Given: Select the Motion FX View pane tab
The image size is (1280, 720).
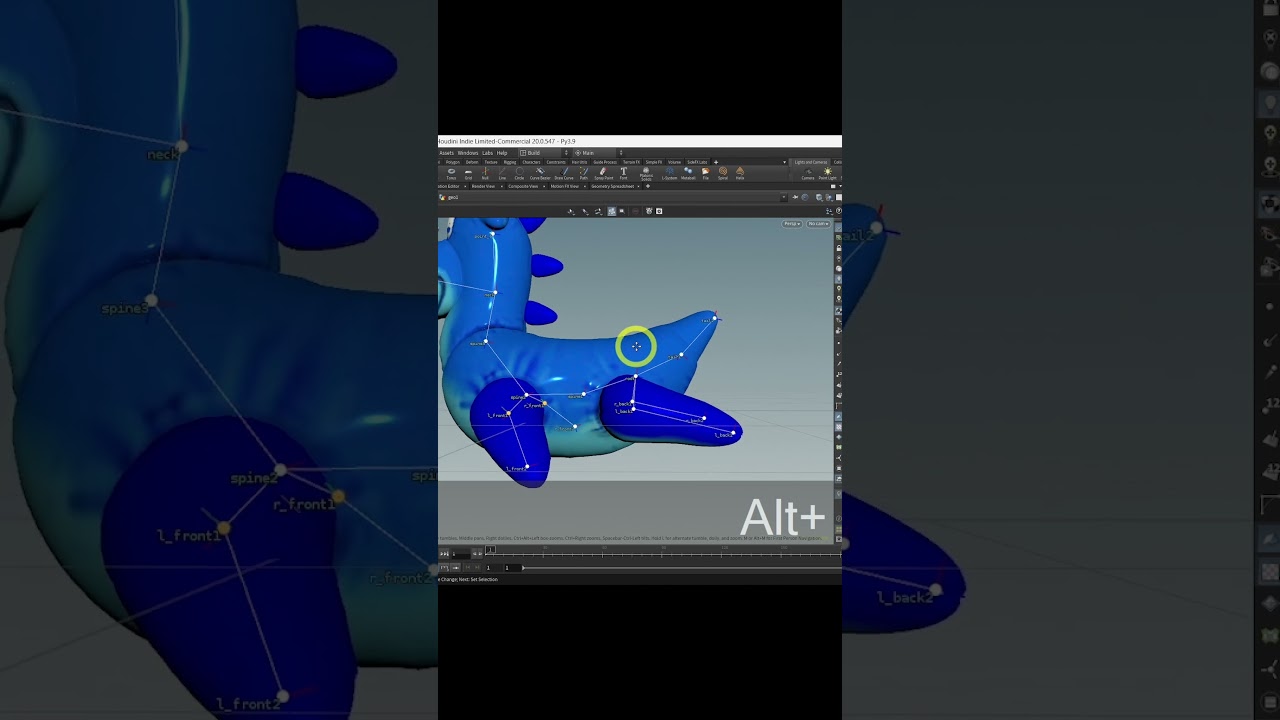Looking at the screenshot, I should [565, 186].
